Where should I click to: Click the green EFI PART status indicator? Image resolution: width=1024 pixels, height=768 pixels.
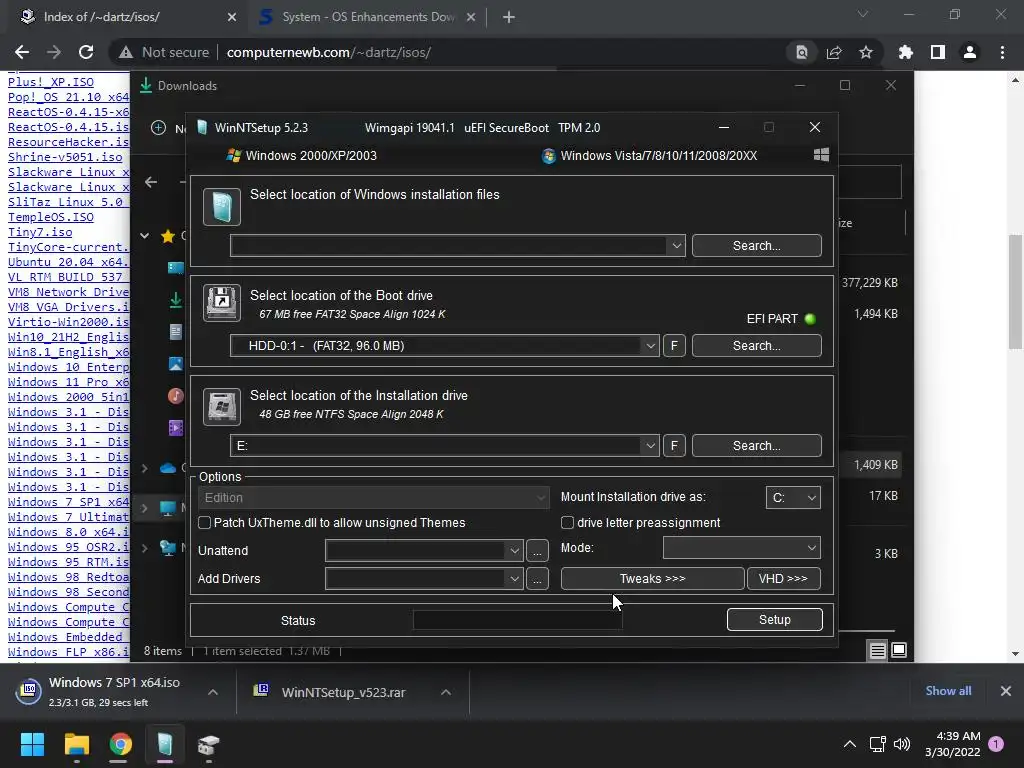pyautogui.click(x=810, y=319)
